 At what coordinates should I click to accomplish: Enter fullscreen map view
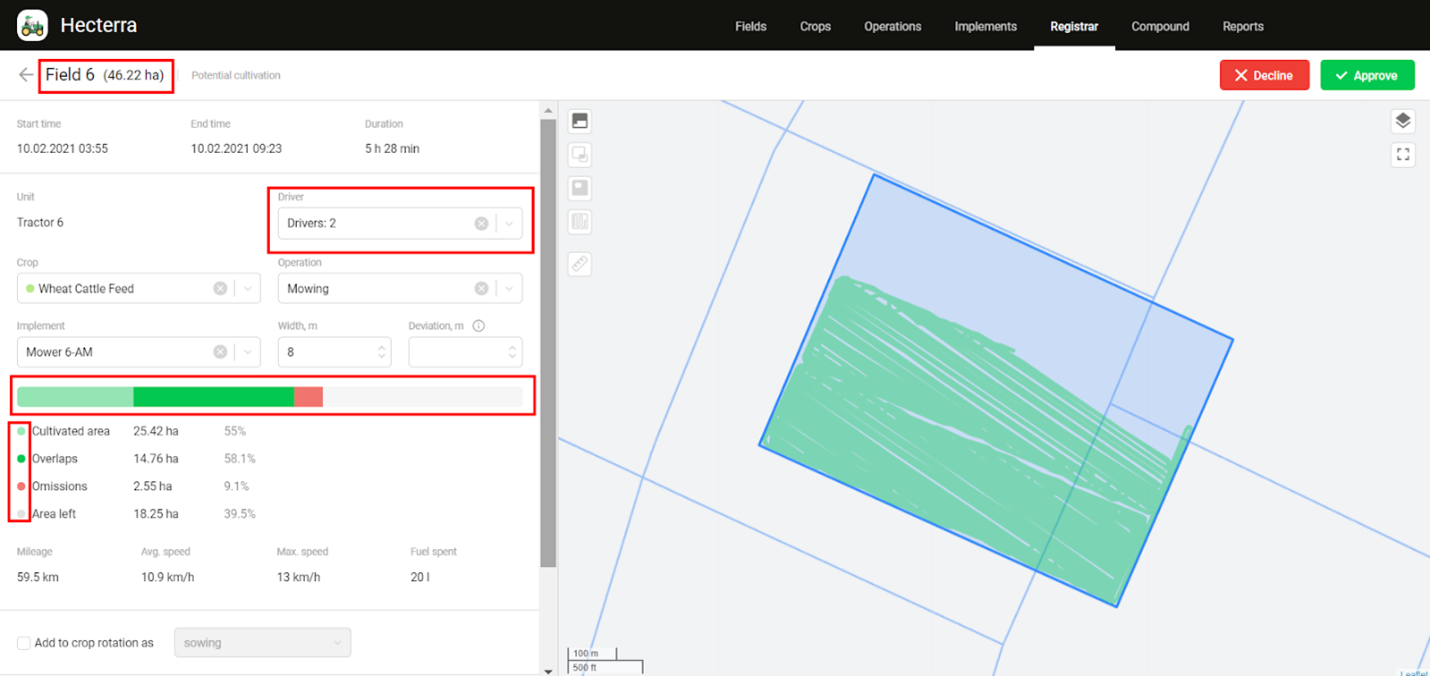[1402, 154]
